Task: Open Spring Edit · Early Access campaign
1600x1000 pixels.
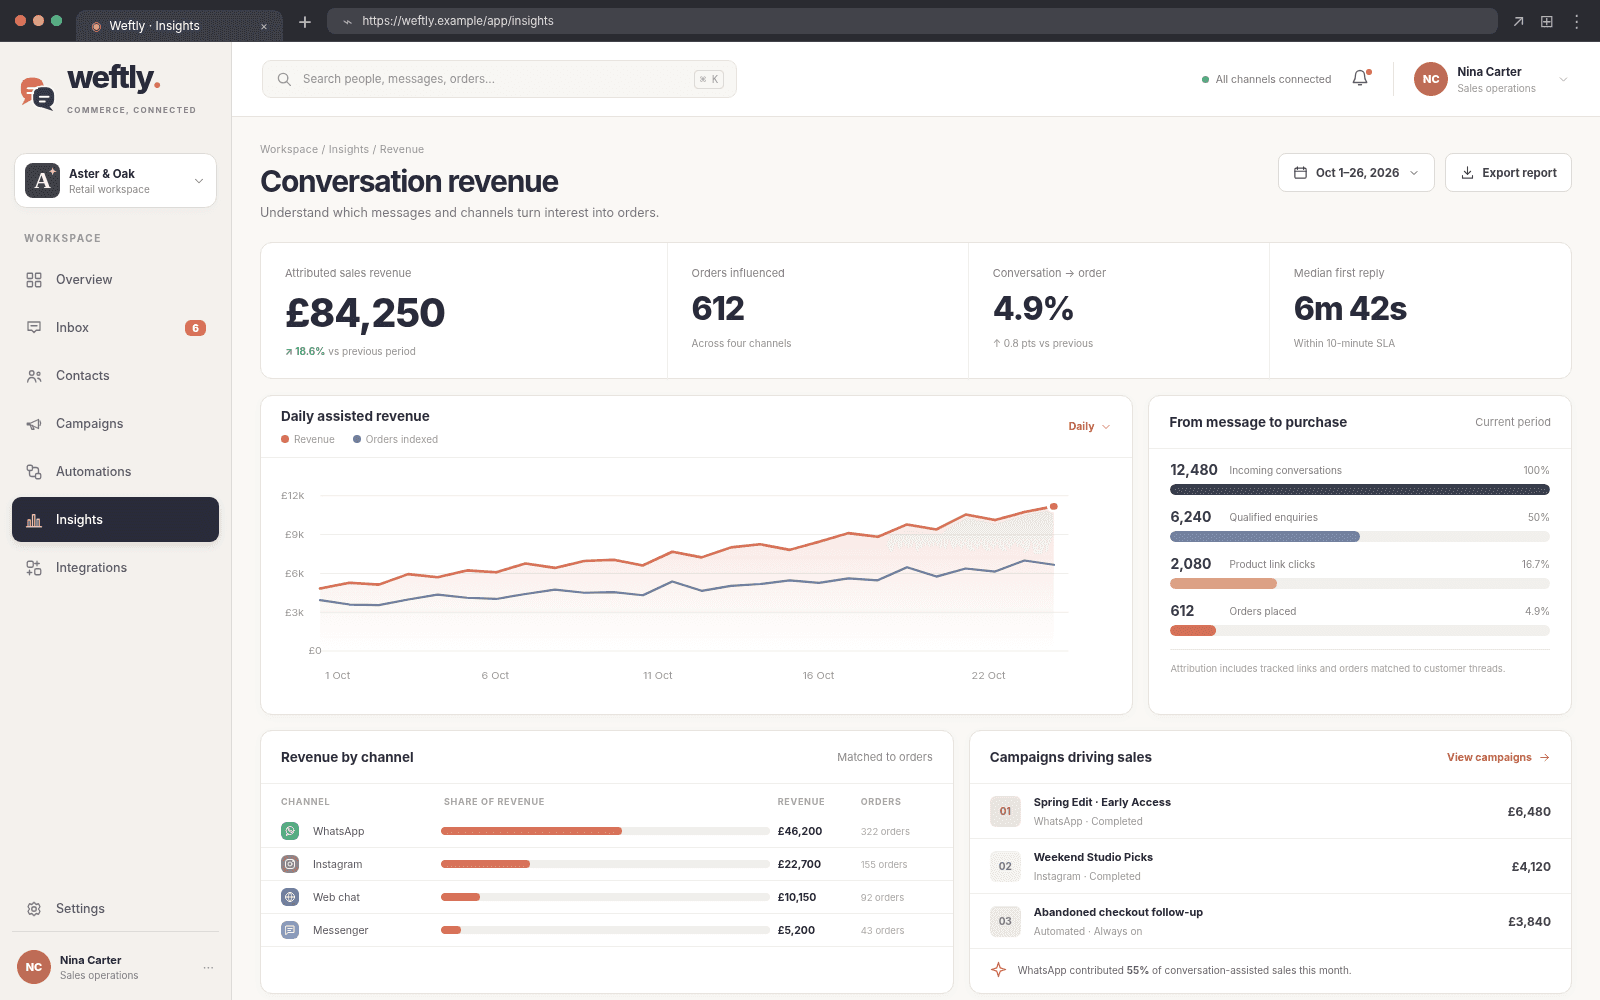Action: click(x=1270, y=812)
